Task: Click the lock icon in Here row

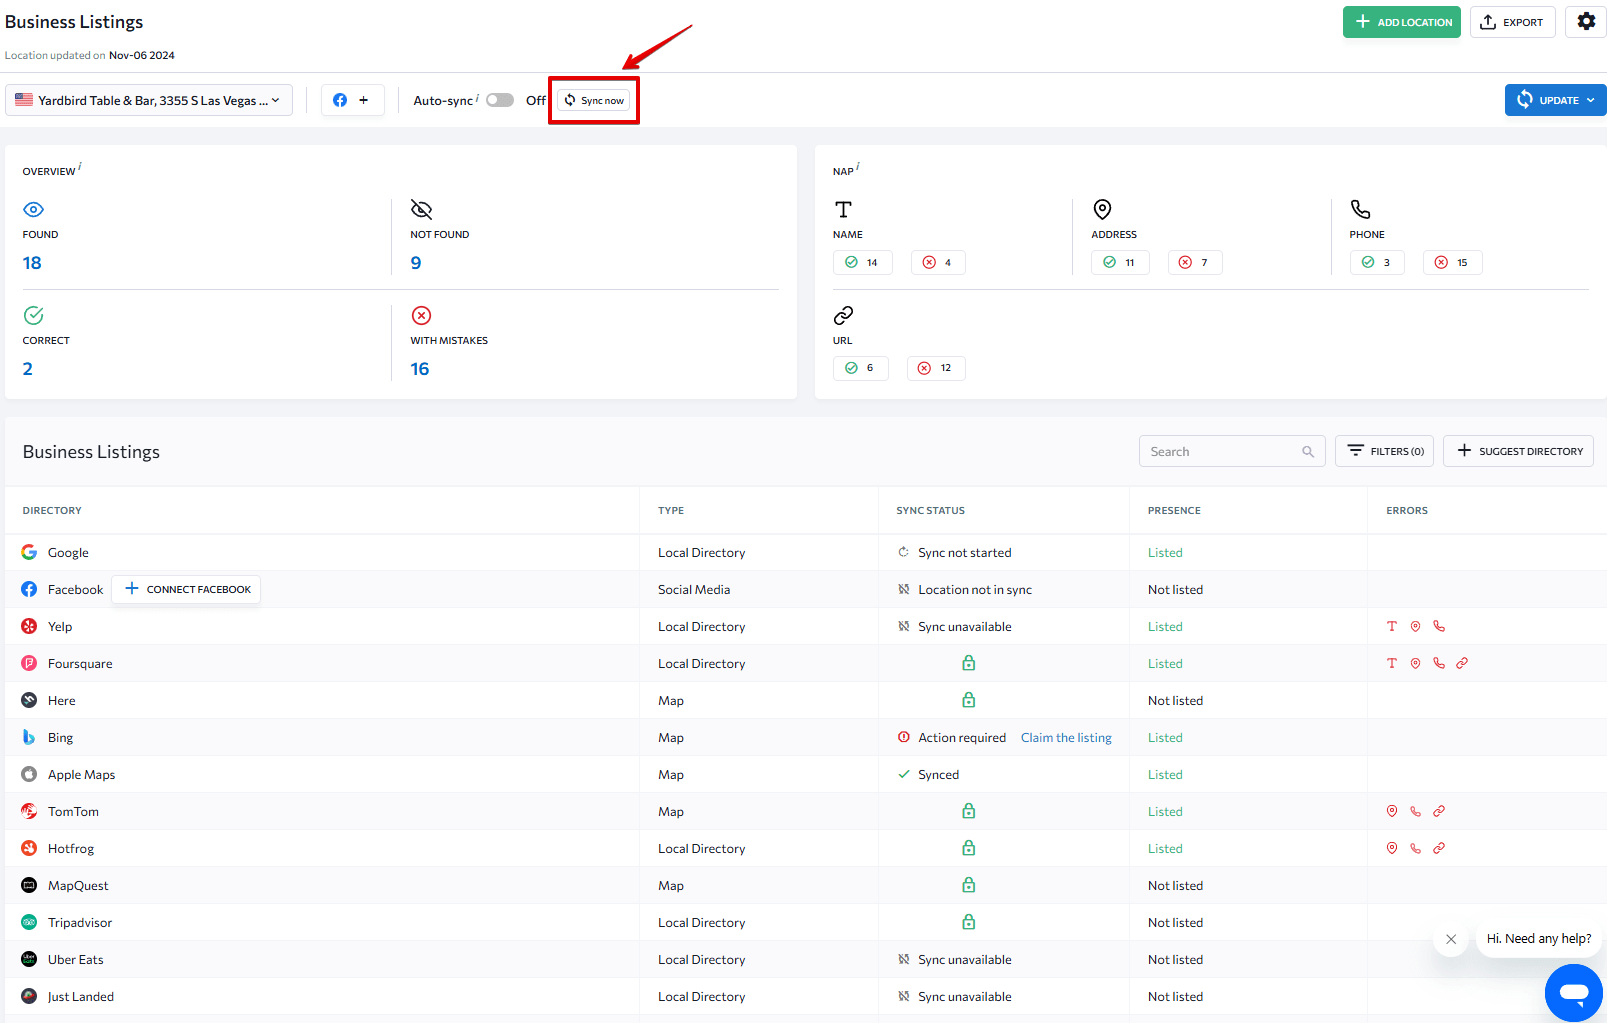Action: click(968, 700)
